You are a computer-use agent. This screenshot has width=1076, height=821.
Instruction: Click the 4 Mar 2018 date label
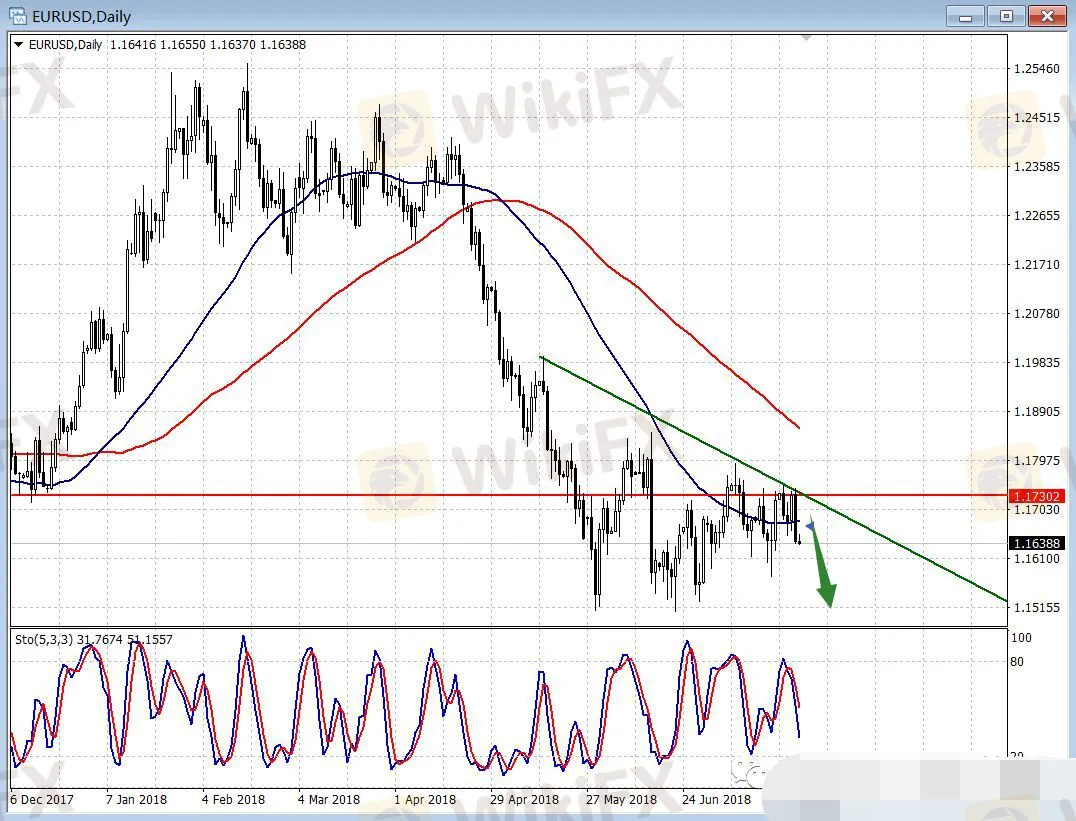[x=329, y=800]
